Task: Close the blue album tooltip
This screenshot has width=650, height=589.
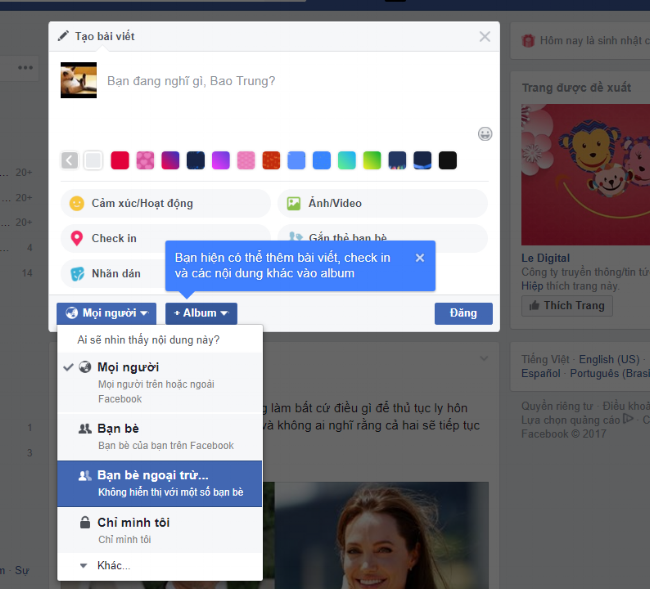Action: pos(420,258)
